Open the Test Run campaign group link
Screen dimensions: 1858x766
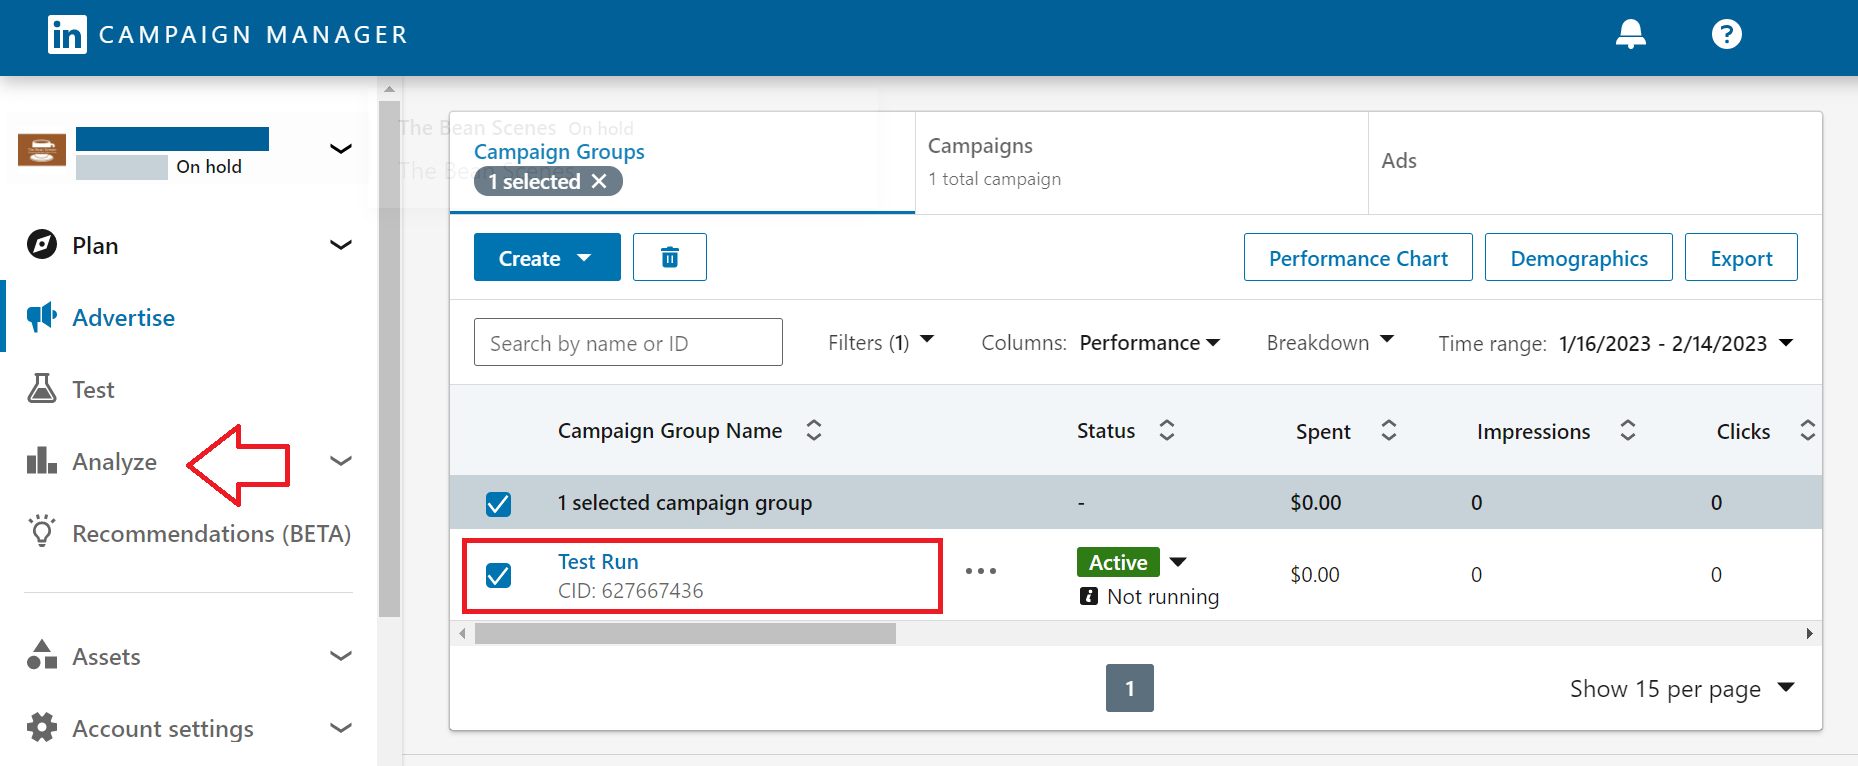pos(598,562)
